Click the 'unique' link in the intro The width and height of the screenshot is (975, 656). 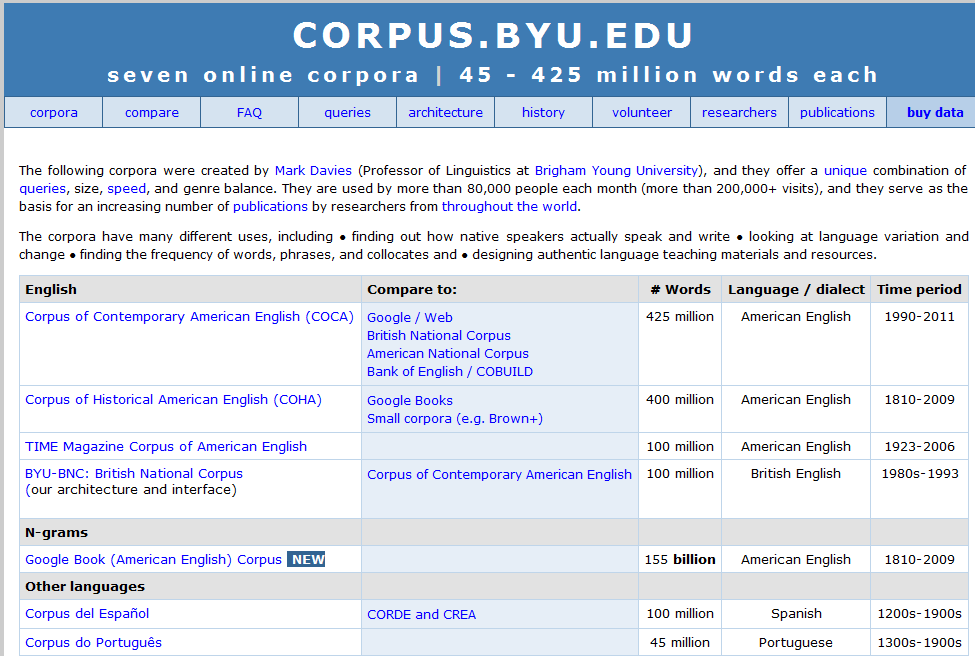click(845, 170)
